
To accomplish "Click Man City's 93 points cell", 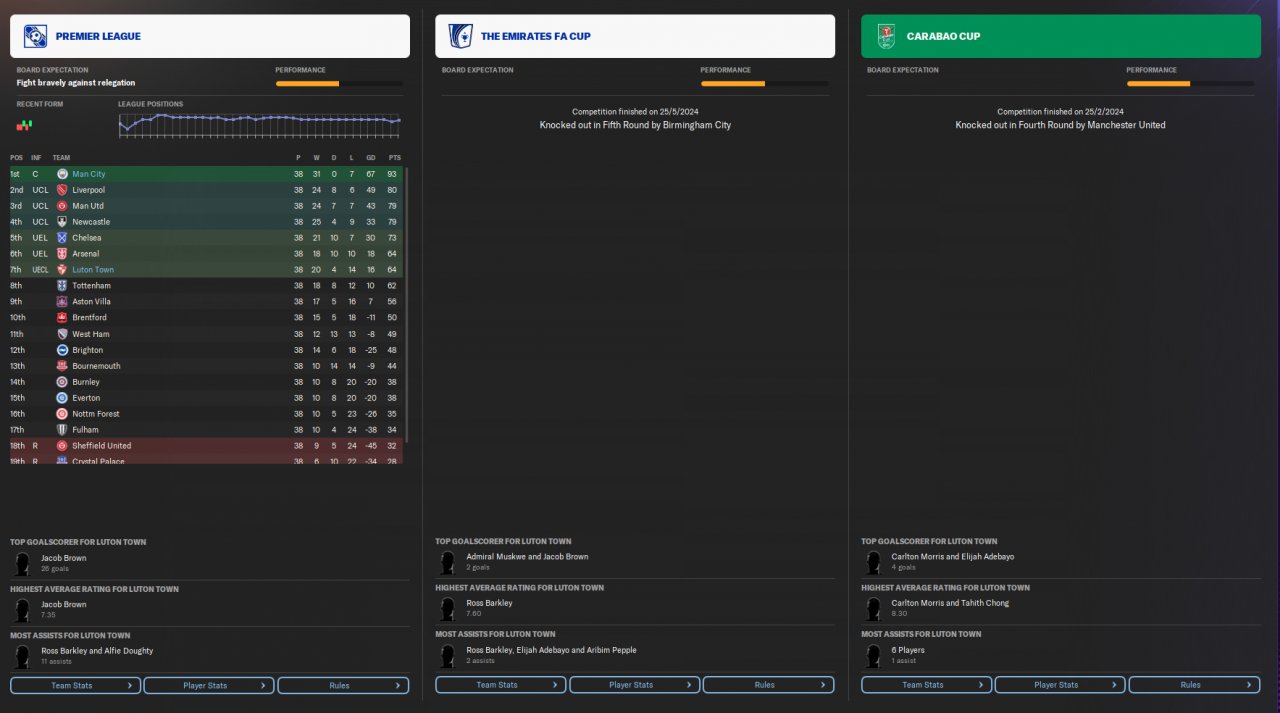I will pos(394,174).
